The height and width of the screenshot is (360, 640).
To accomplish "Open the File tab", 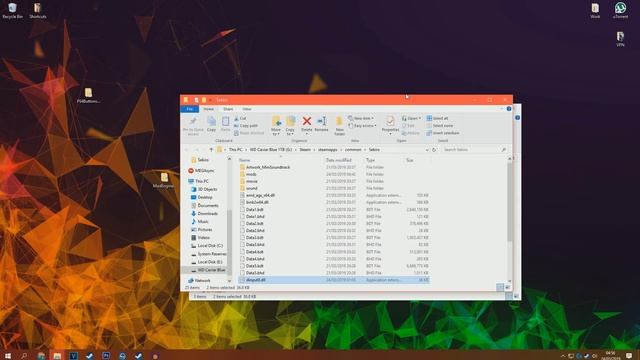I will [189, 109].
